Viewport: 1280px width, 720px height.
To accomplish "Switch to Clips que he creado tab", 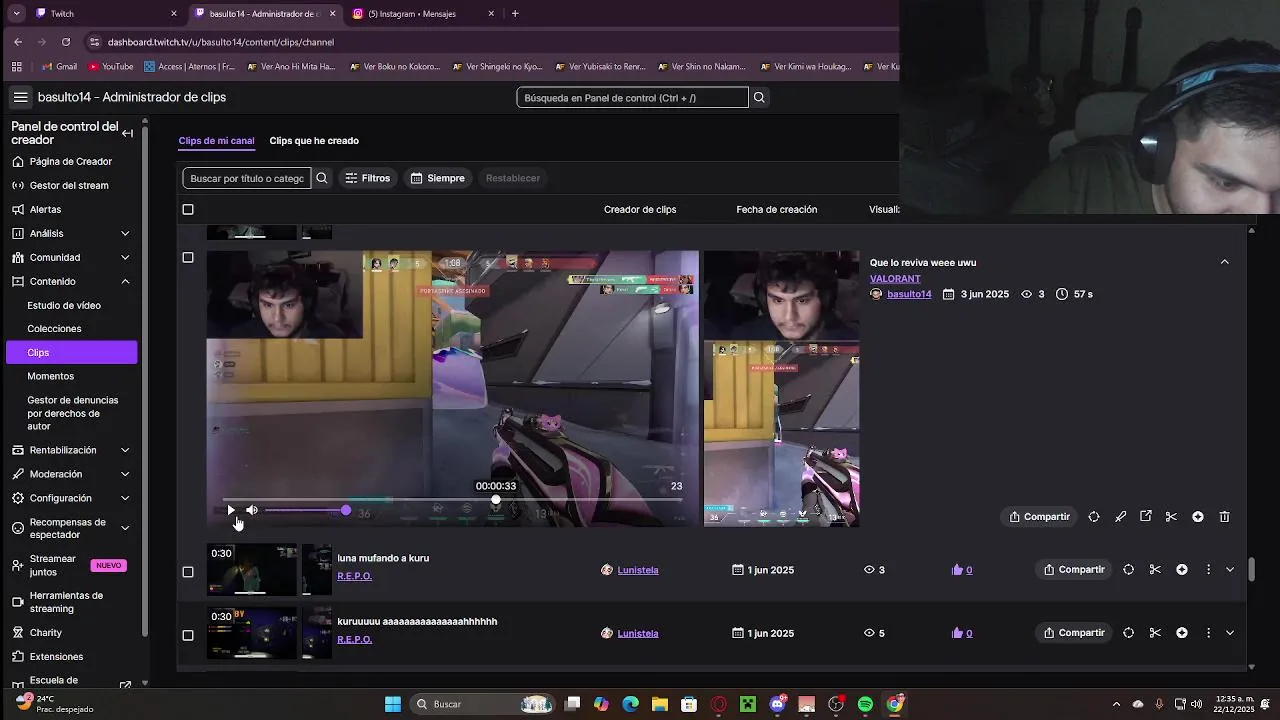I will [314, 141].
